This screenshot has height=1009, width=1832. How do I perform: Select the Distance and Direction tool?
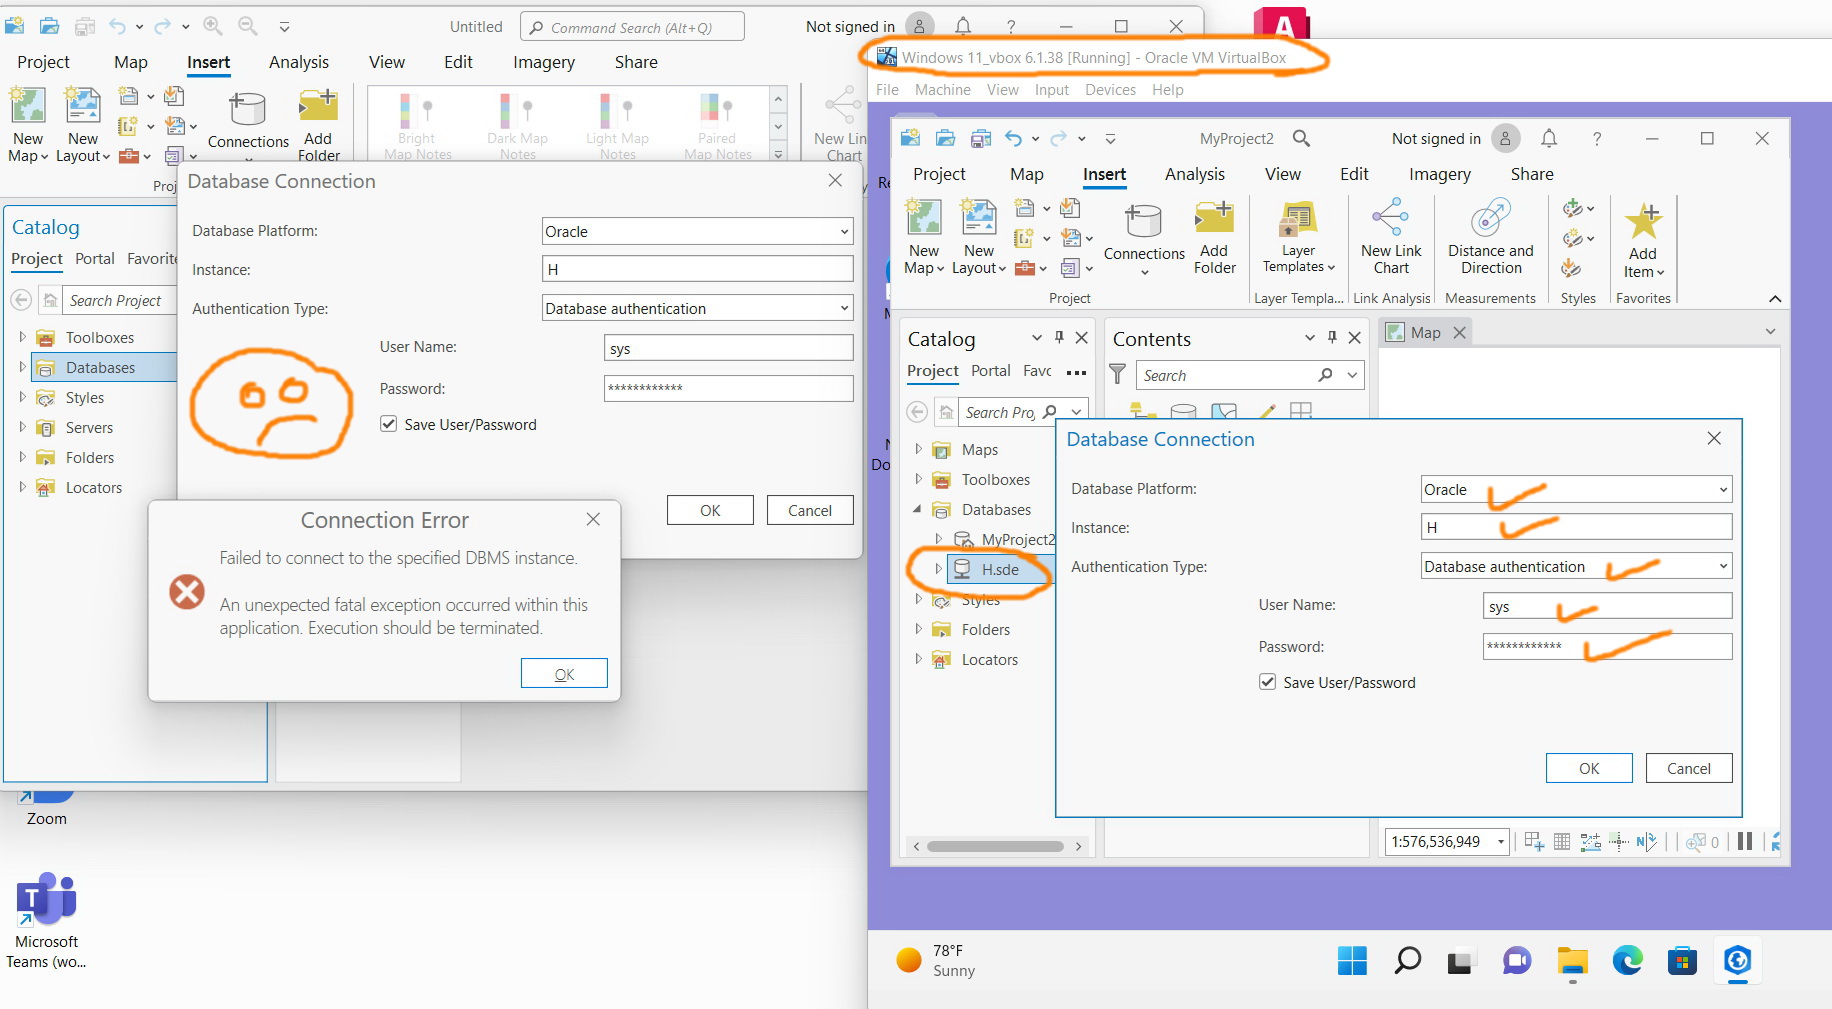(x=1490, y=238)
